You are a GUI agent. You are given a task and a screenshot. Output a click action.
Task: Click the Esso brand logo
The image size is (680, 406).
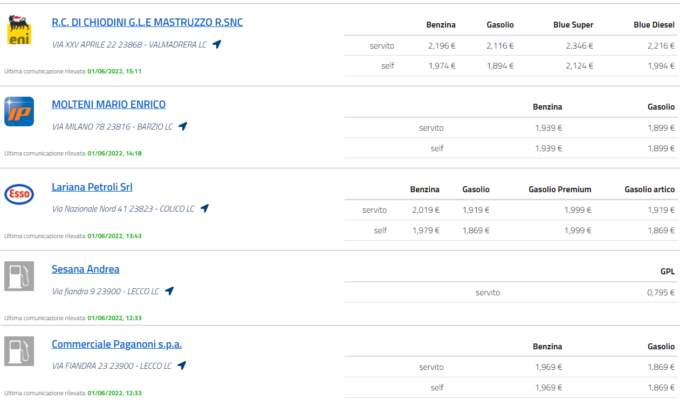(x=20, y=194)
